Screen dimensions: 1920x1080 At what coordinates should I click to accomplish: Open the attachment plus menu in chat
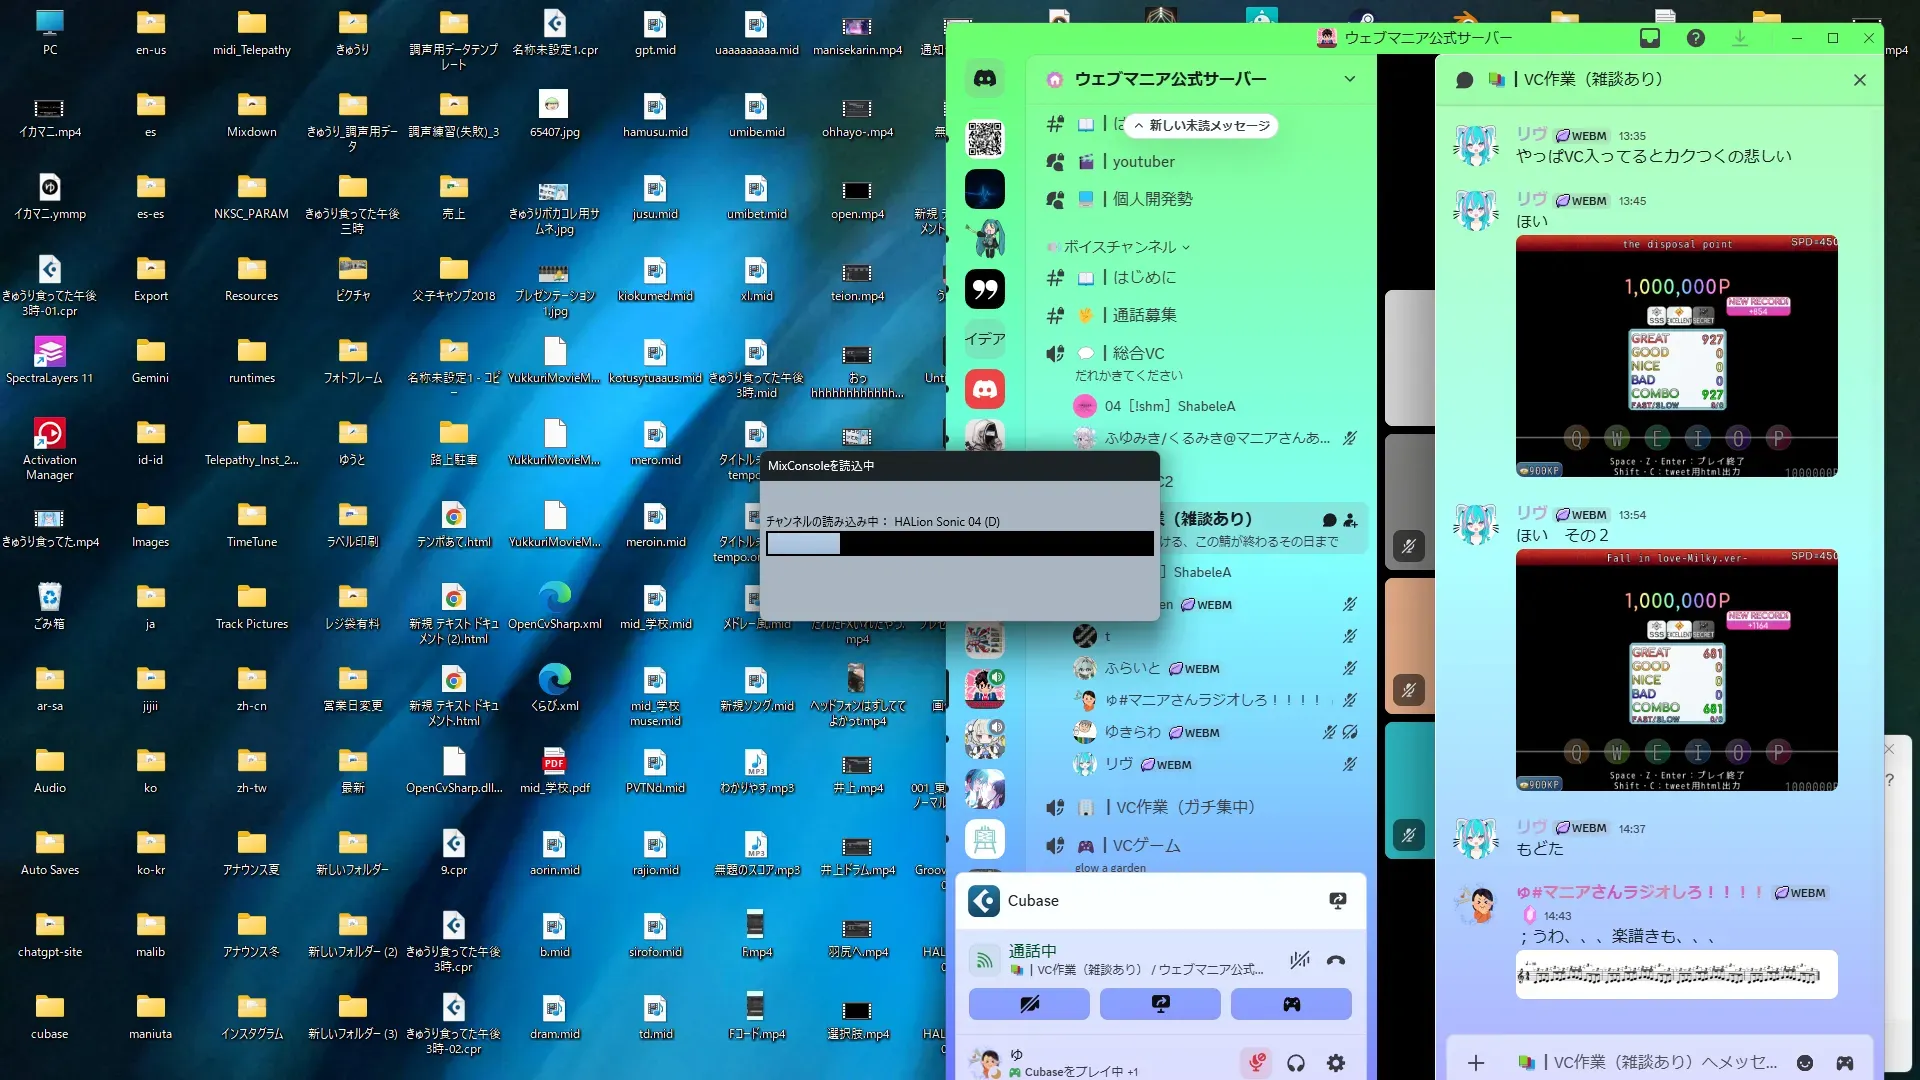1476,1063
